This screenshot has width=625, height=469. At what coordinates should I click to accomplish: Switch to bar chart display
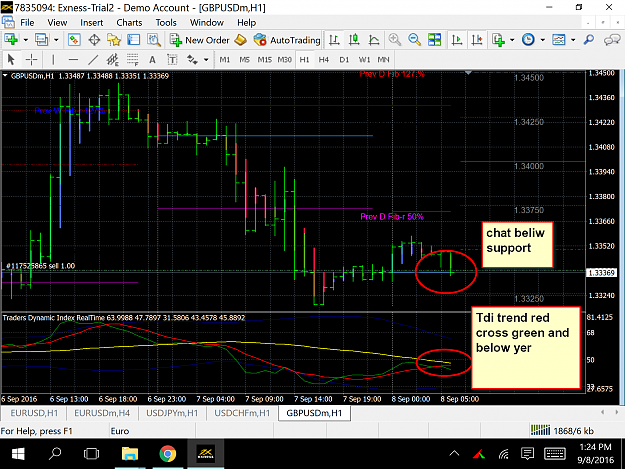coord(334,39)
